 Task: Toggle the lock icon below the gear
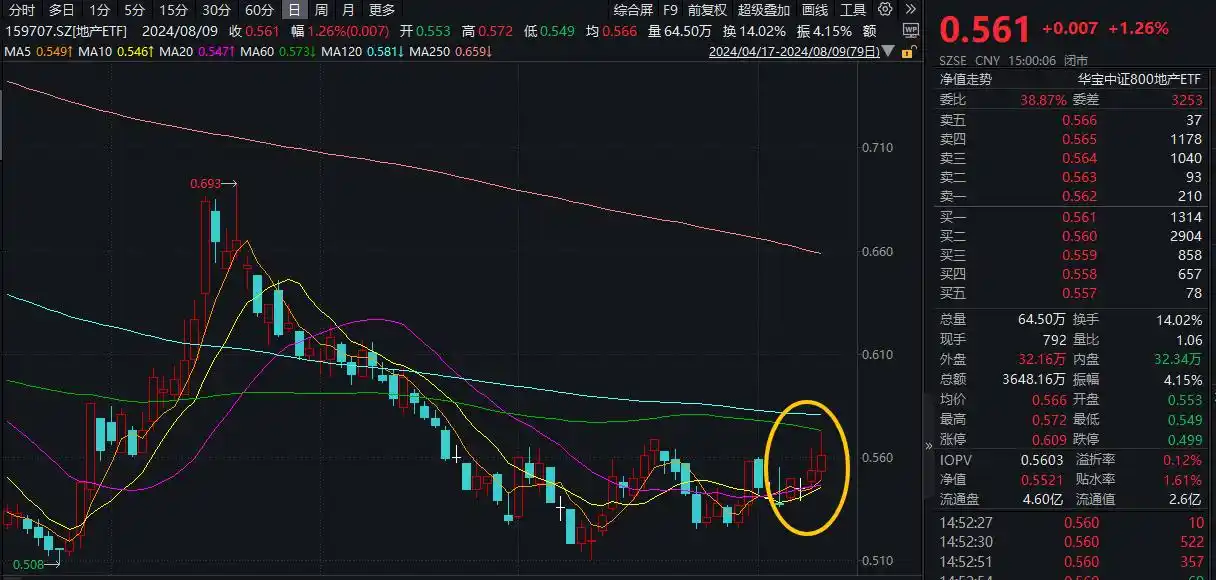tap(908, 52)
